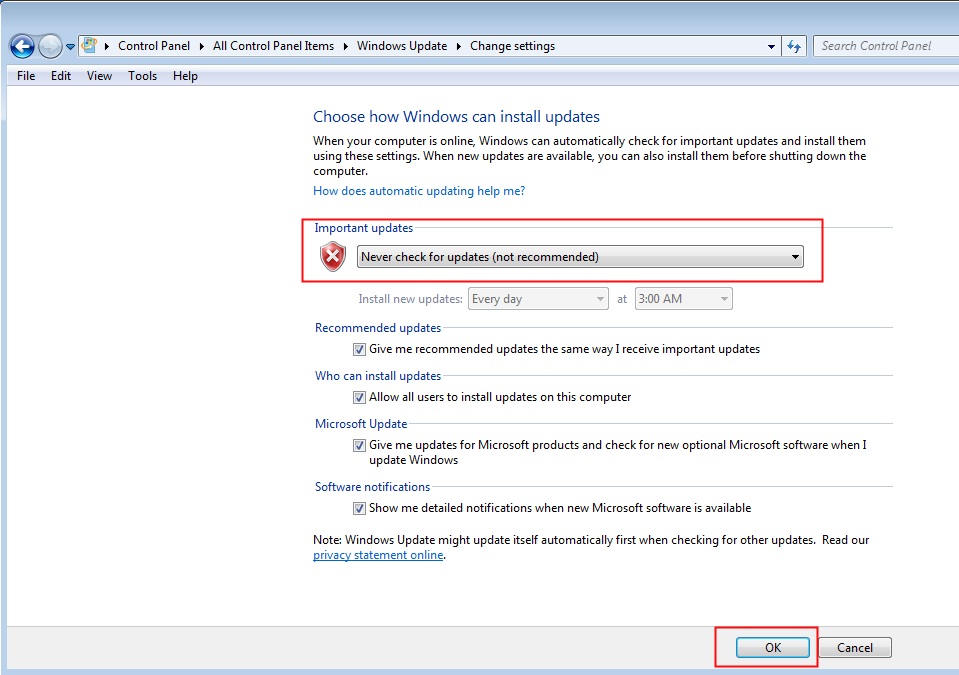Open the 3:00 AM time dropdown
The height and width of the screenshot is (675, 959).
683,299
